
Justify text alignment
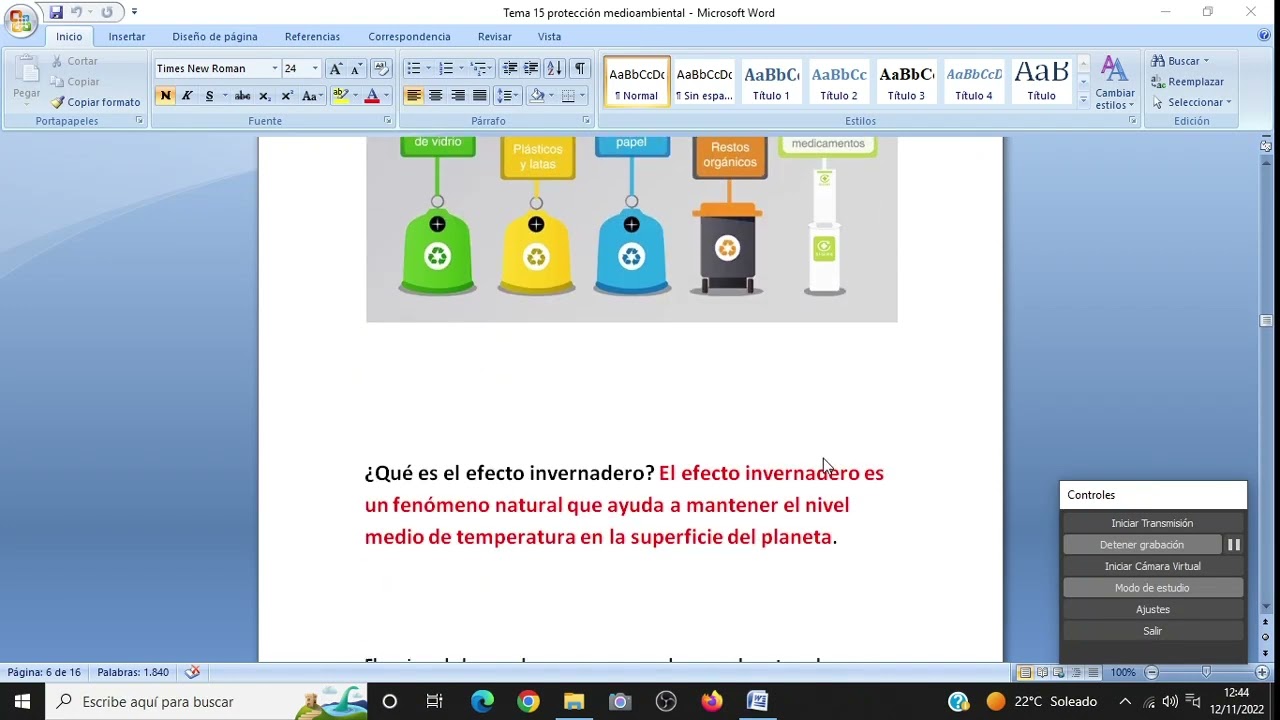tap(479, 96)
